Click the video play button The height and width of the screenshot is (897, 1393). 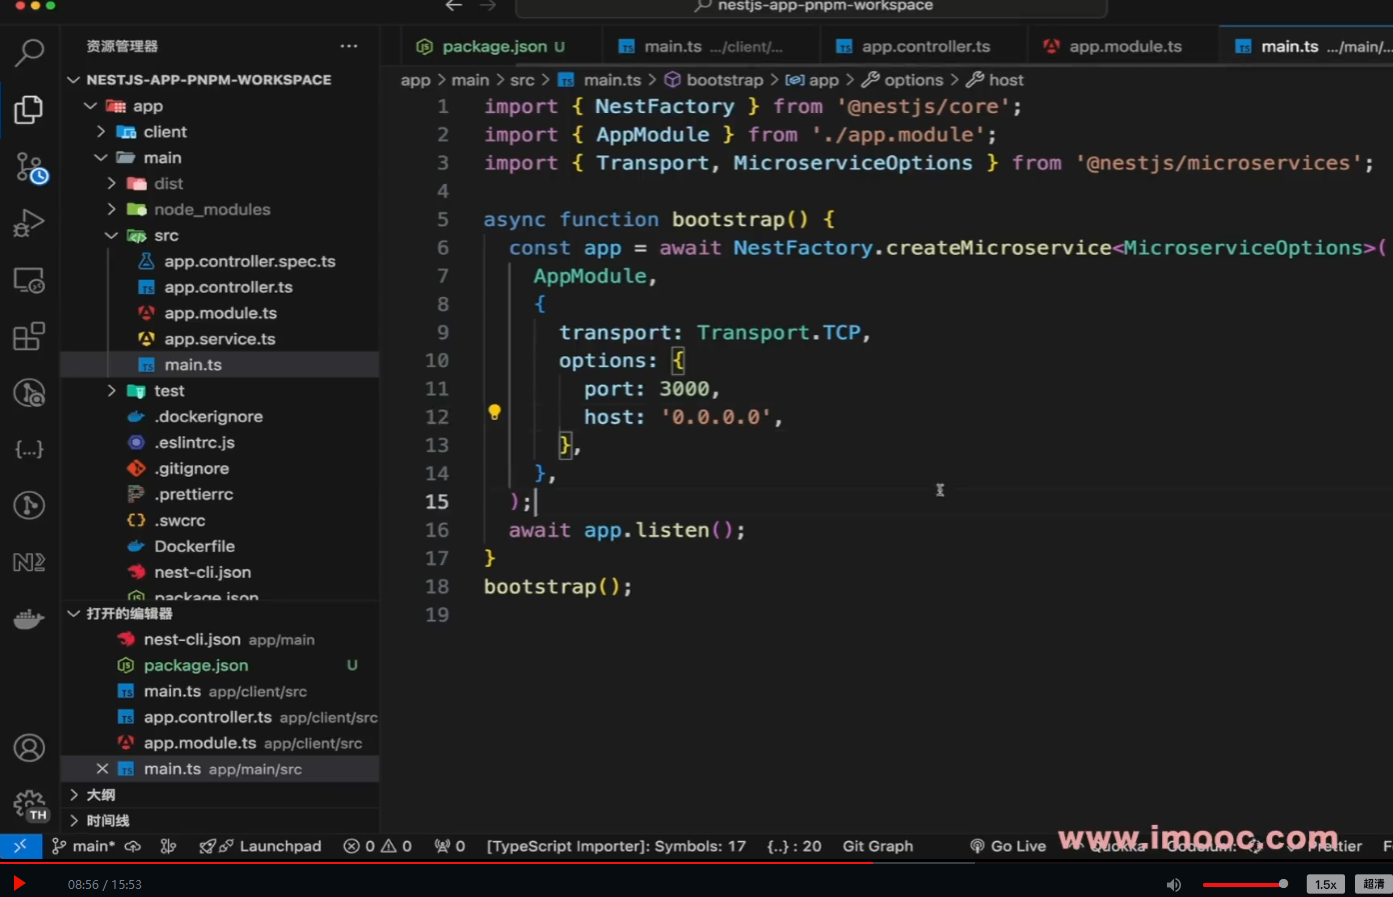click(x=18, y=884)
